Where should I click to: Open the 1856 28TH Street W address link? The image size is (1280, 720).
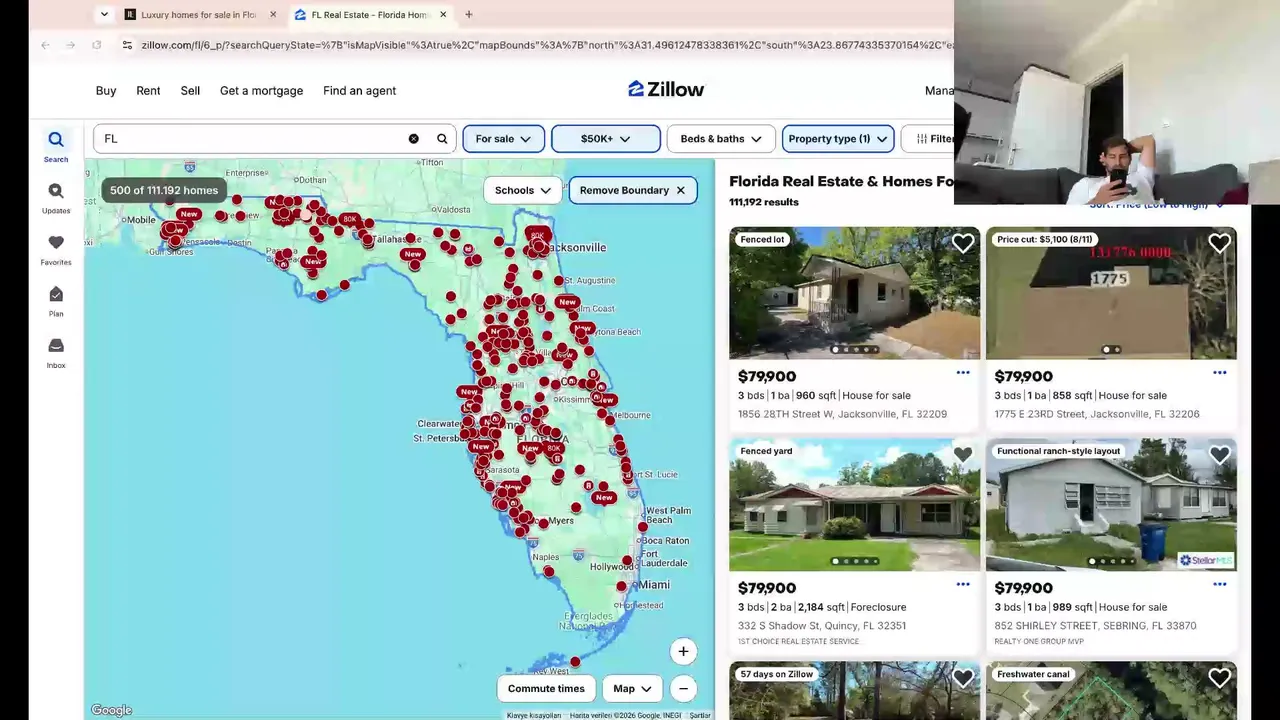pyautogui.click(x=842, y=414)
